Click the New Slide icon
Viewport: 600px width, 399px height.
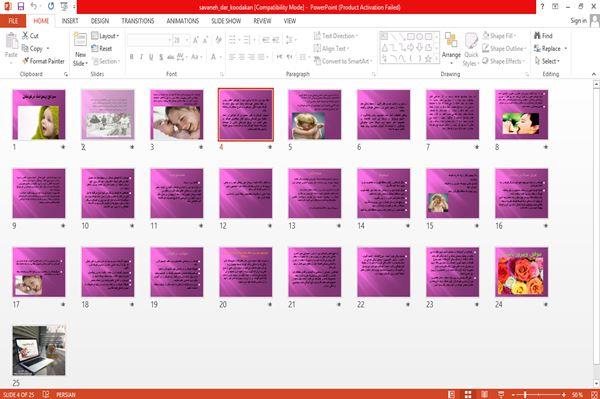(x=80, y=40)
